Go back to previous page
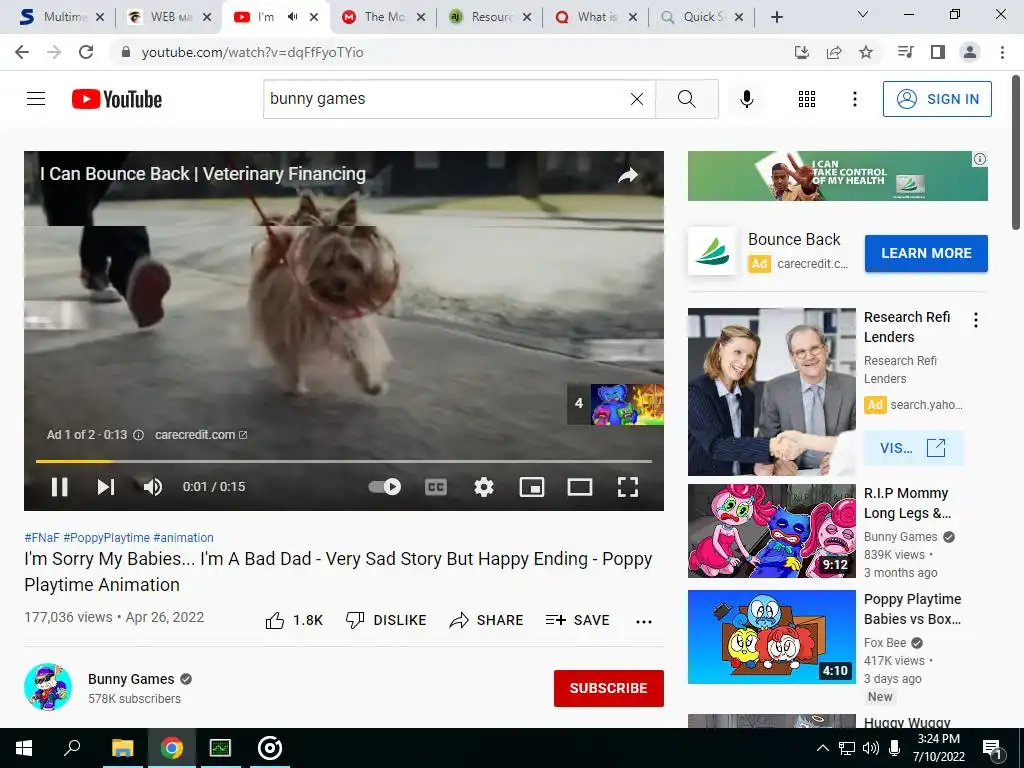Image resolution: width=1024 pixels, height=768 pixels. click(x=22, y=52)
